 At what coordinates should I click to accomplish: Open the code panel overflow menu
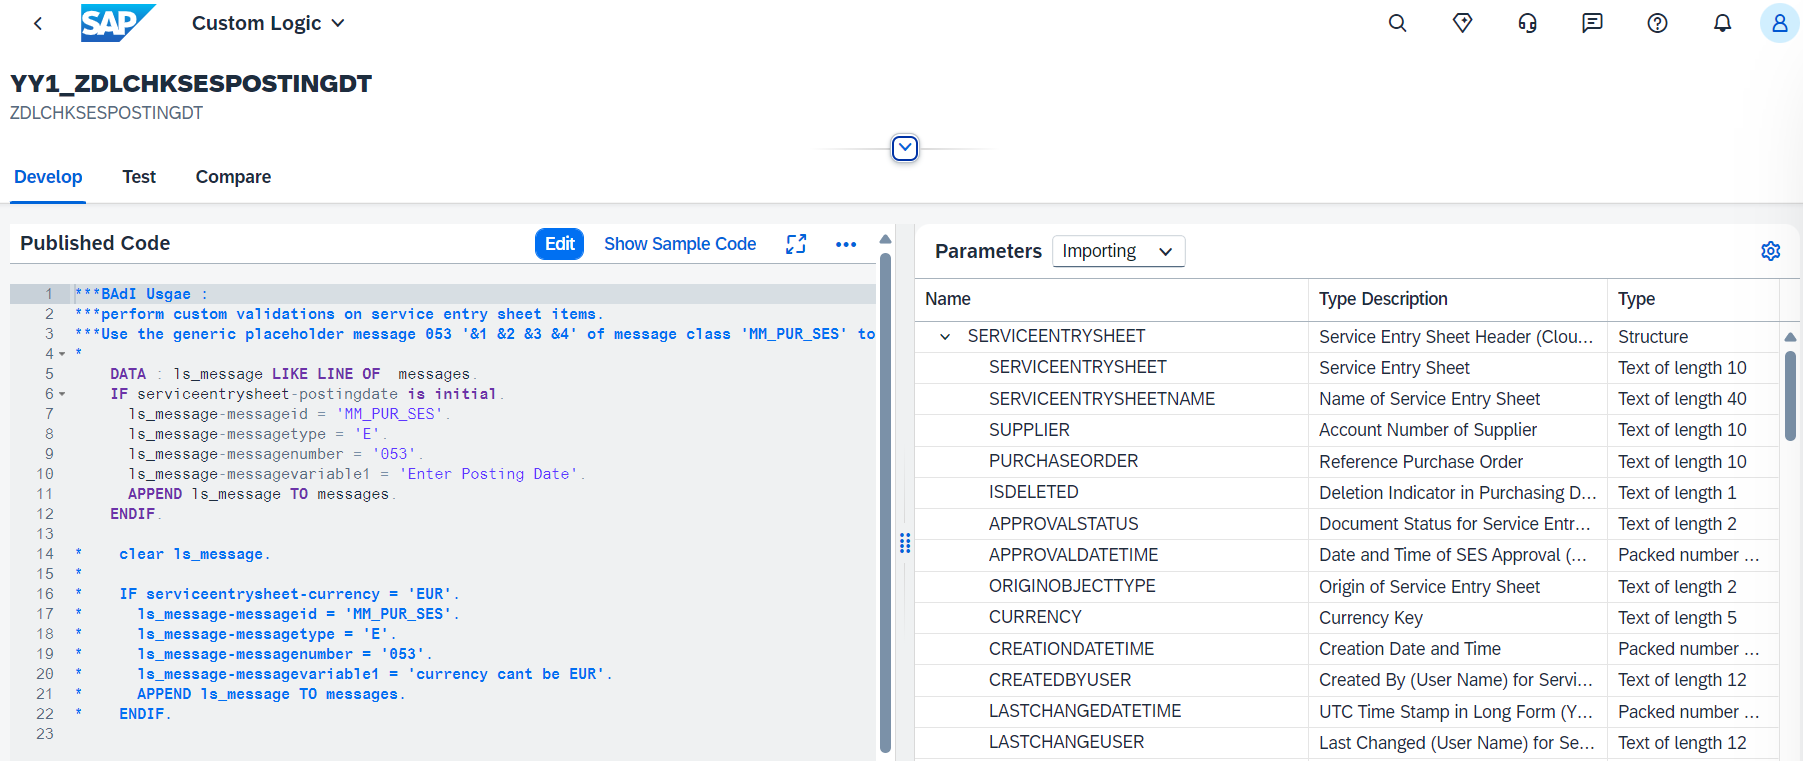[846, 244]
